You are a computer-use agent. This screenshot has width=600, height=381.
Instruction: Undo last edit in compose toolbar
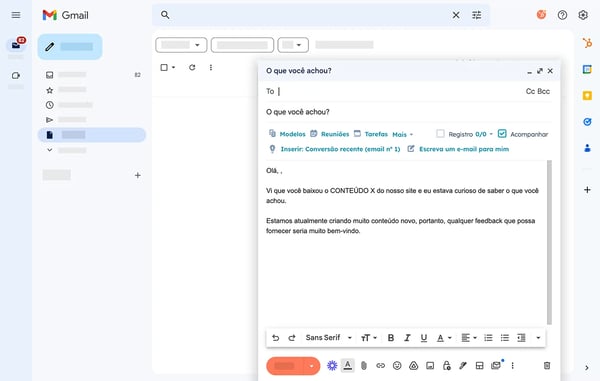coord(276,338)
